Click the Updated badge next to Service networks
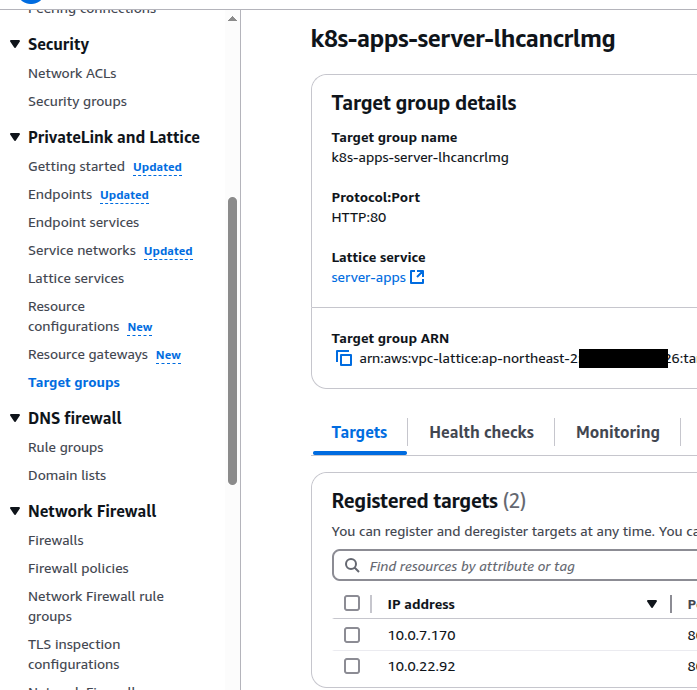The height and width of the screenshot is (690, 697). (x=168, y=251)
